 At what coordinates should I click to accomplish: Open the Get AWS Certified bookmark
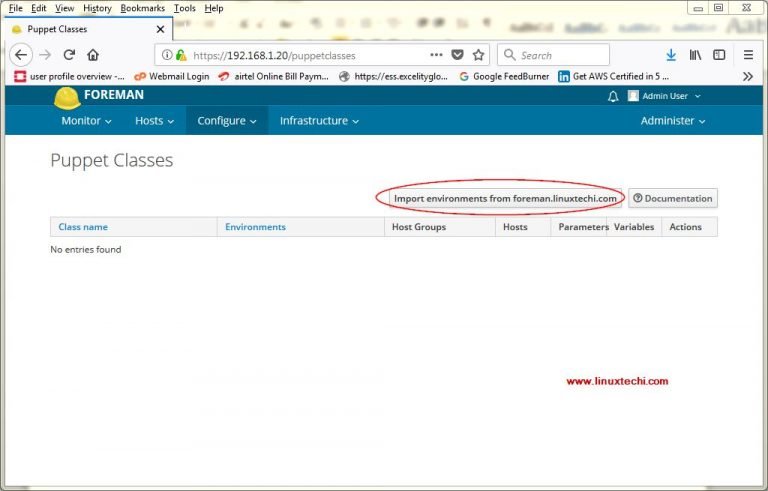613,76
